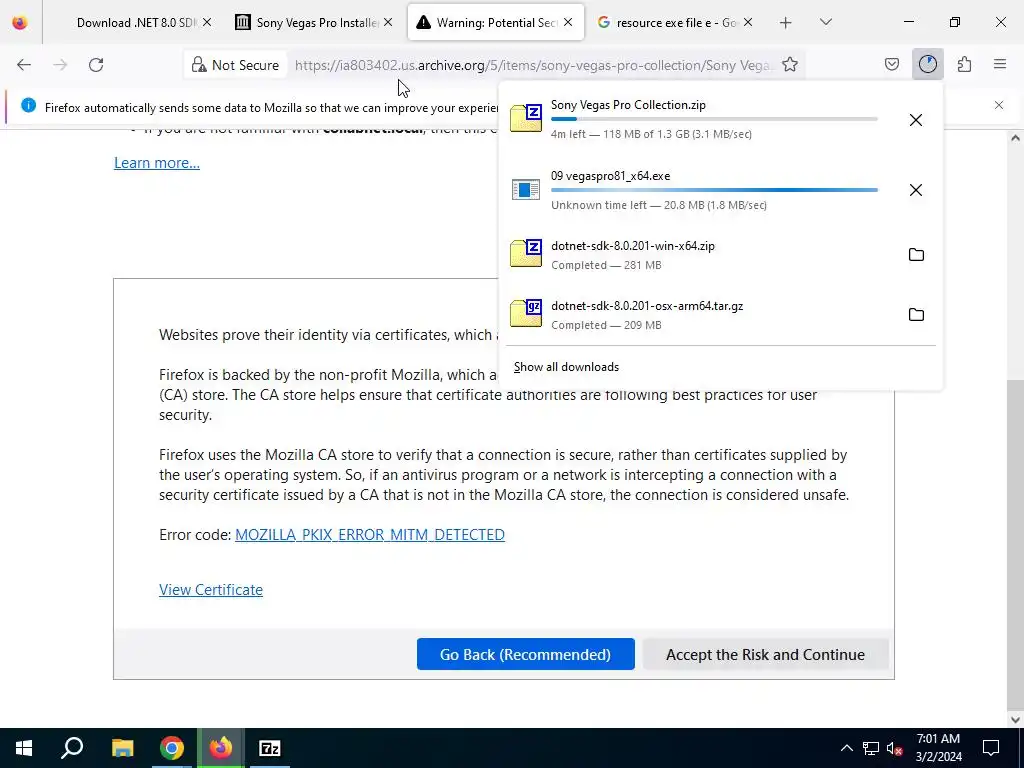1024x768 pixels.
Task: Cancel the 09 vegaspro81_x64.exe download
Action: coord(916,190)
